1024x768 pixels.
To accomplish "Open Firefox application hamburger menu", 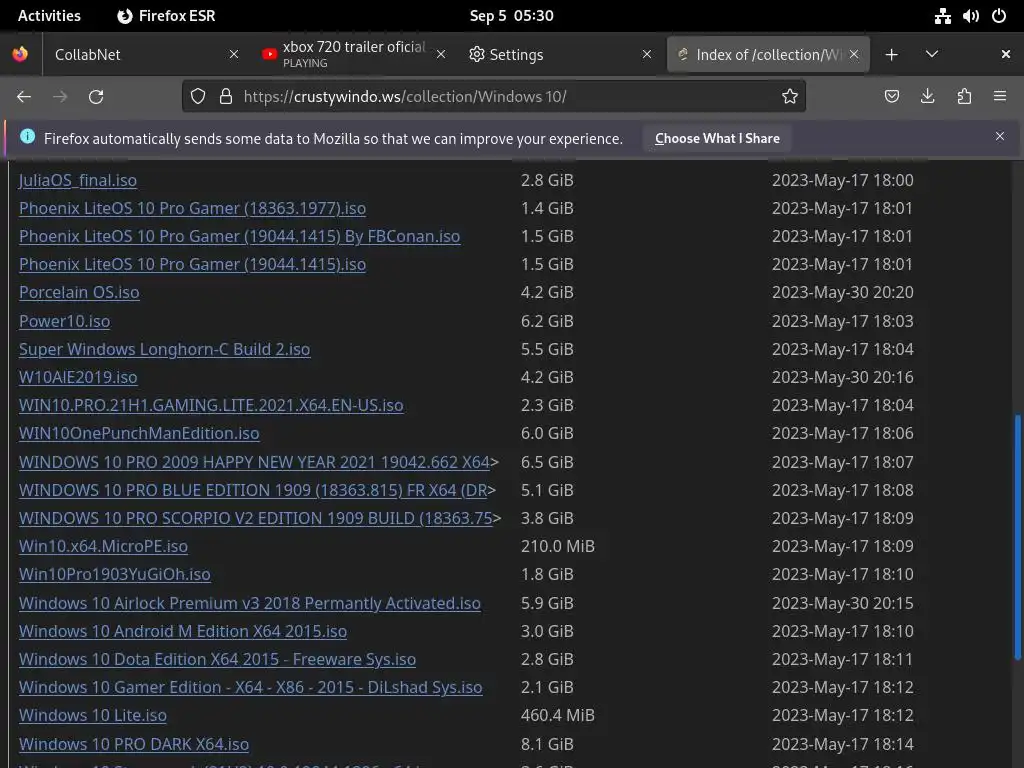I will tap(1000, 97).
